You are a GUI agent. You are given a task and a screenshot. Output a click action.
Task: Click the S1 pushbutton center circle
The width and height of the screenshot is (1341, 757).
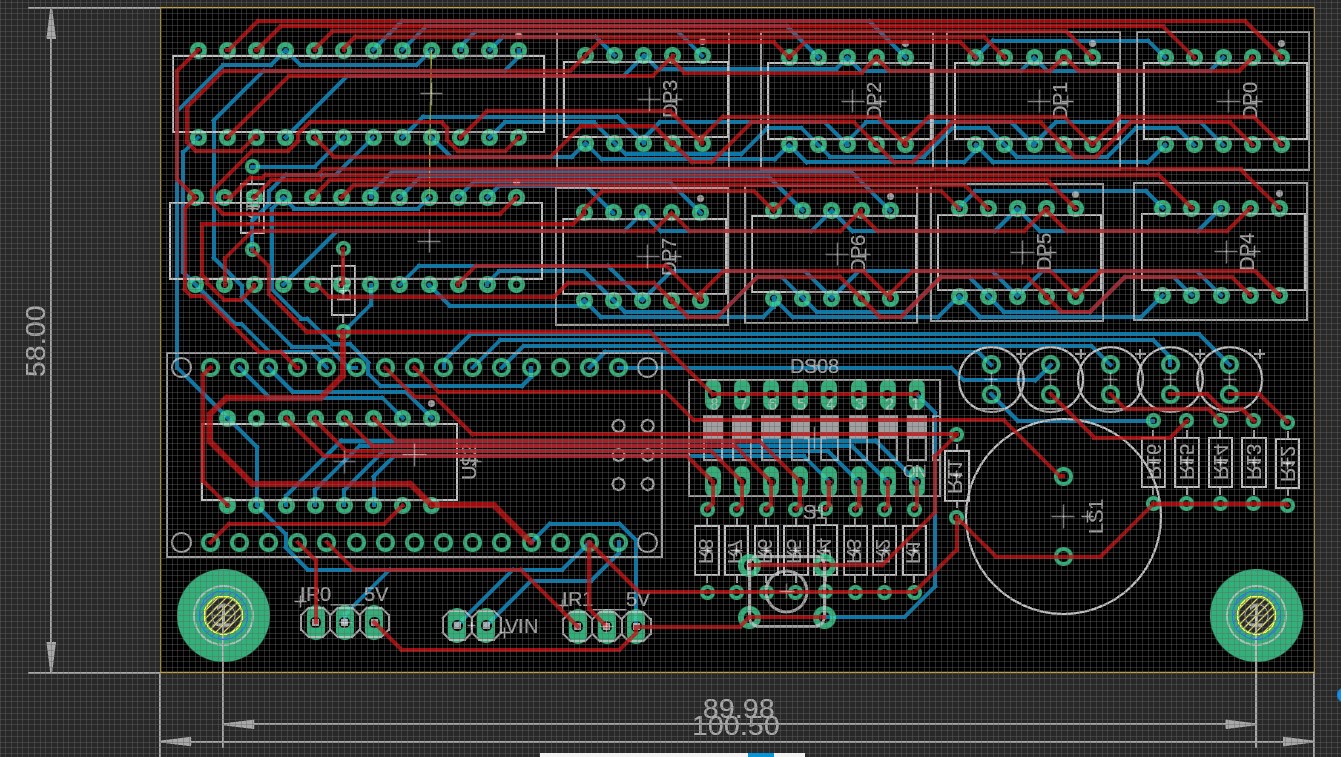(x=786, y=590)
